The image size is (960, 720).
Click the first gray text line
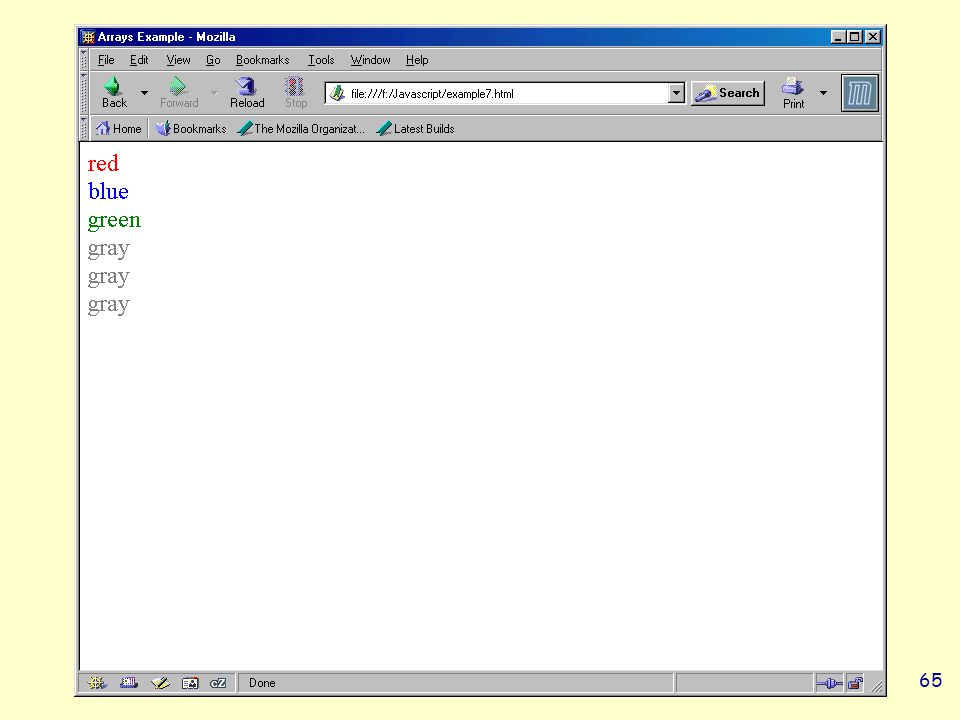pos(109,249)
